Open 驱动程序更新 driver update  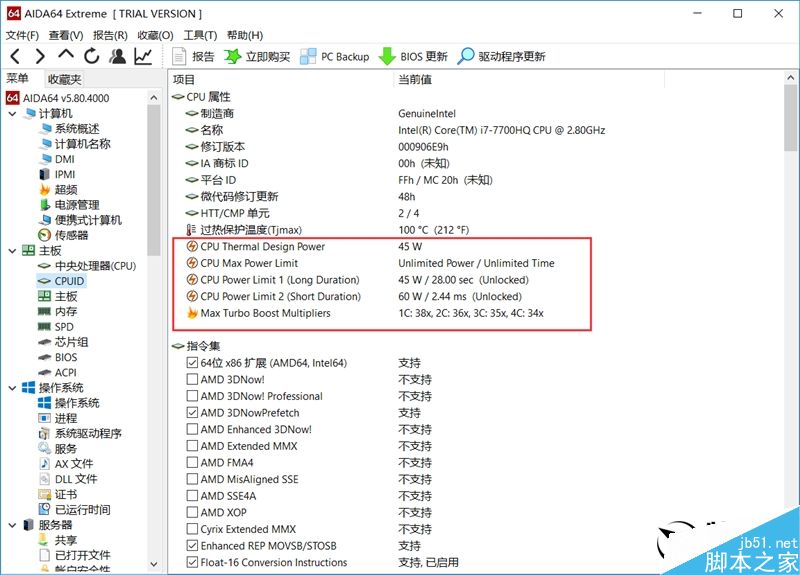click(502, 57)
